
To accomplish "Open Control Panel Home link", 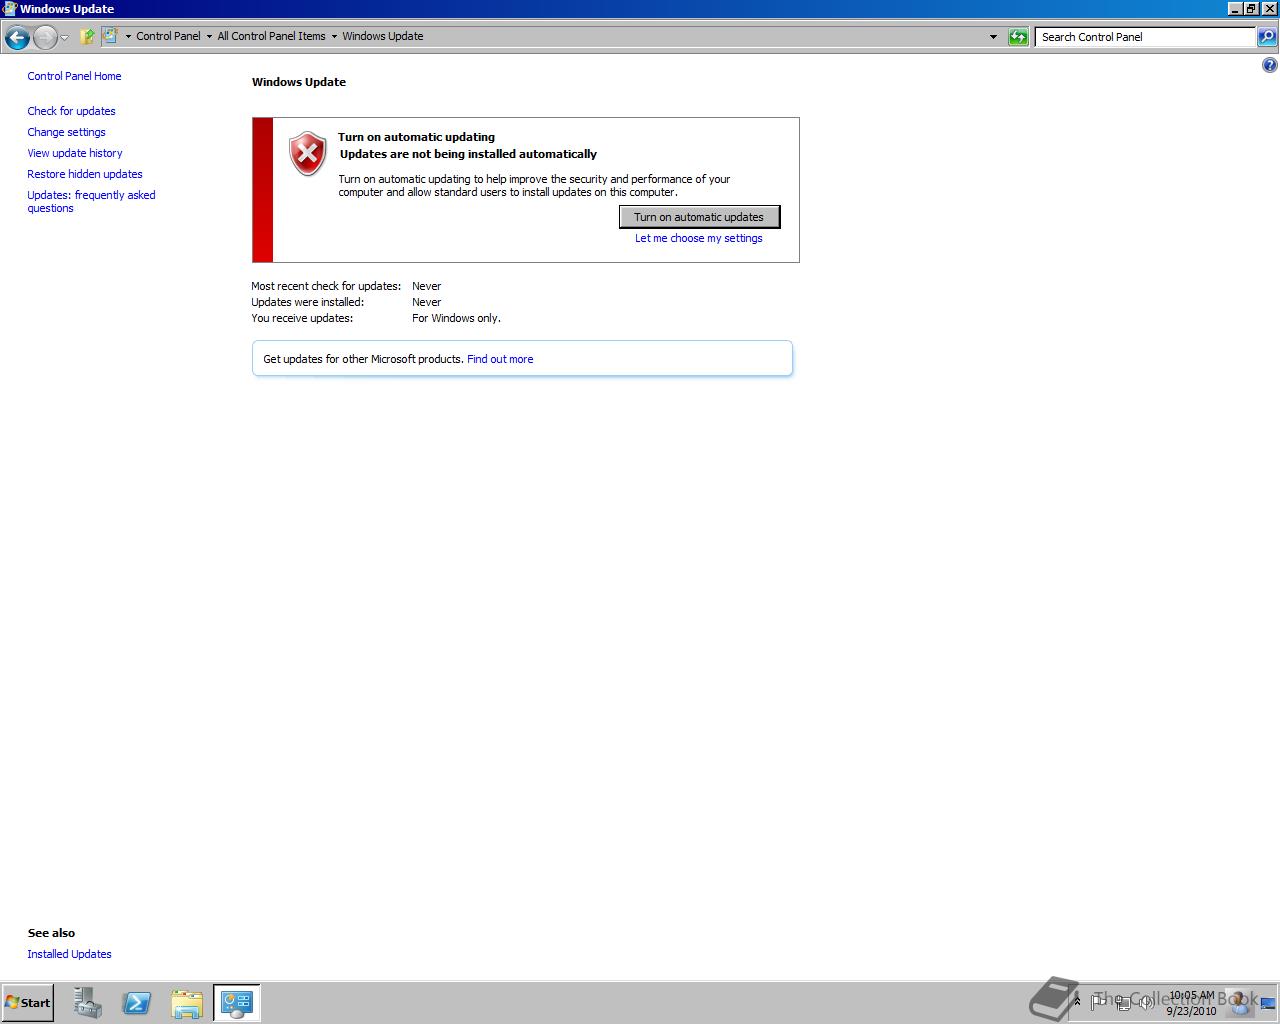I will coord(74,76).
